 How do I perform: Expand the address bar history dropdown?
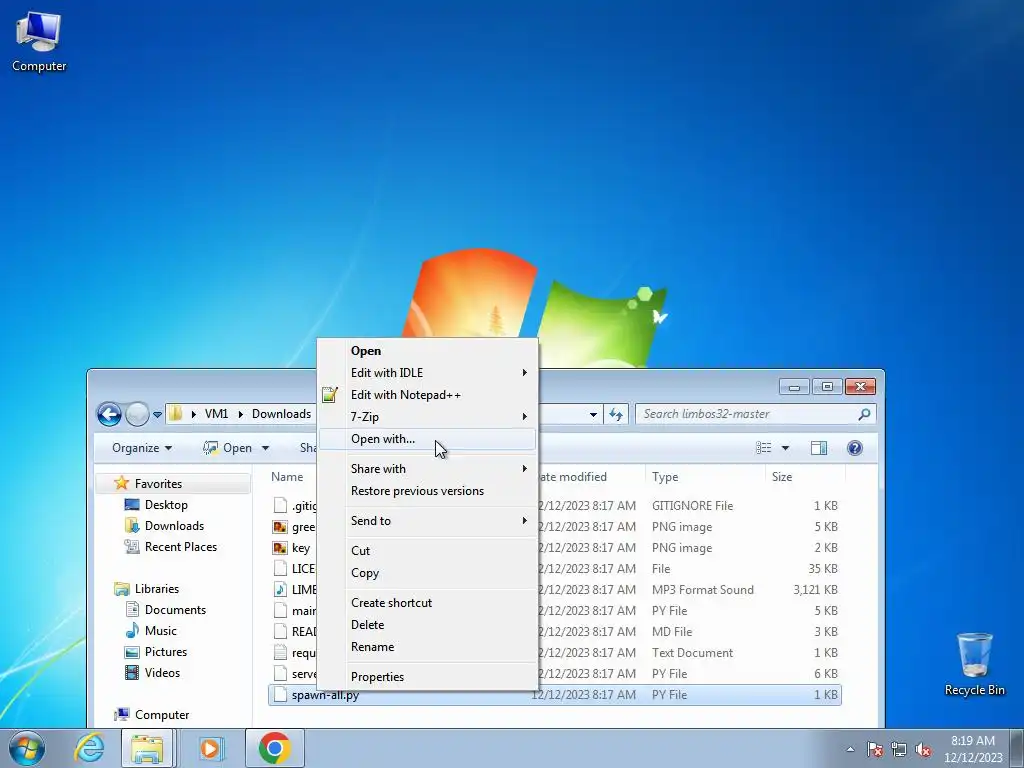tap(593, 414)
